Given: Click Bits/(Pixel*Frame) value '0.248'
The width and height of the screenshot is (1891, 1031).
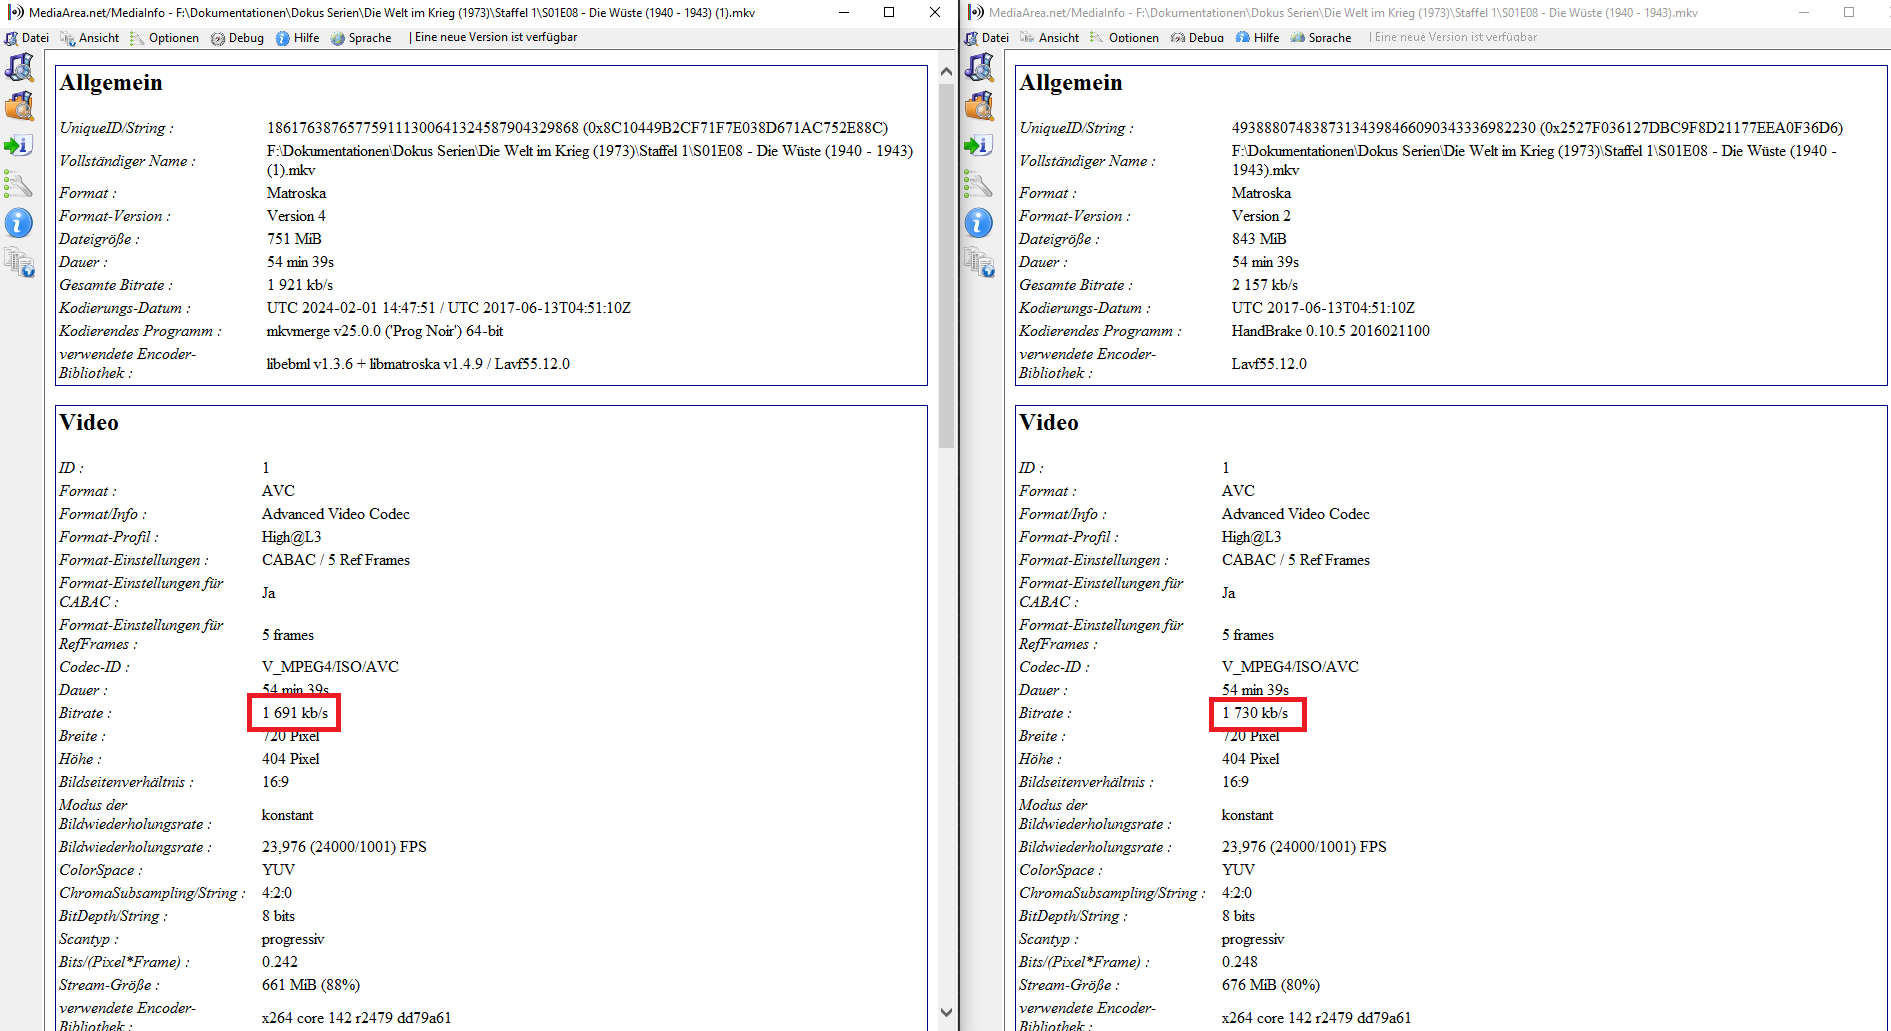Looking at the screenshot, I should click(1240, 962).
